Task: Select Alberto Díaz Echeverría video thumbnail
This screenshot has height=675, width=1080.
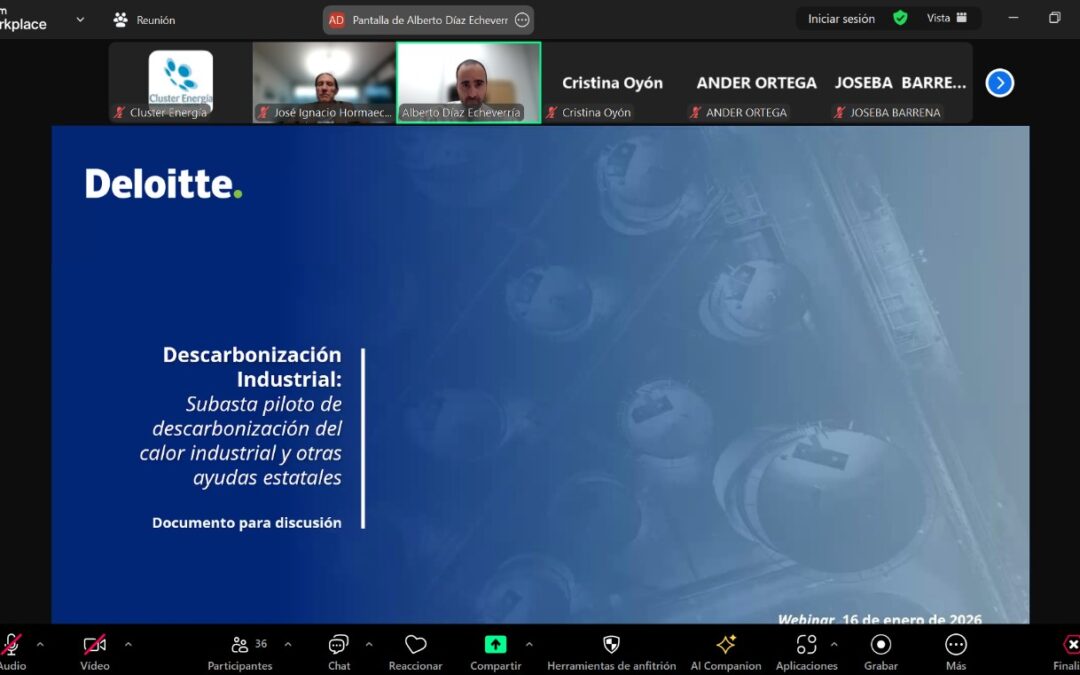Action: 469,82
